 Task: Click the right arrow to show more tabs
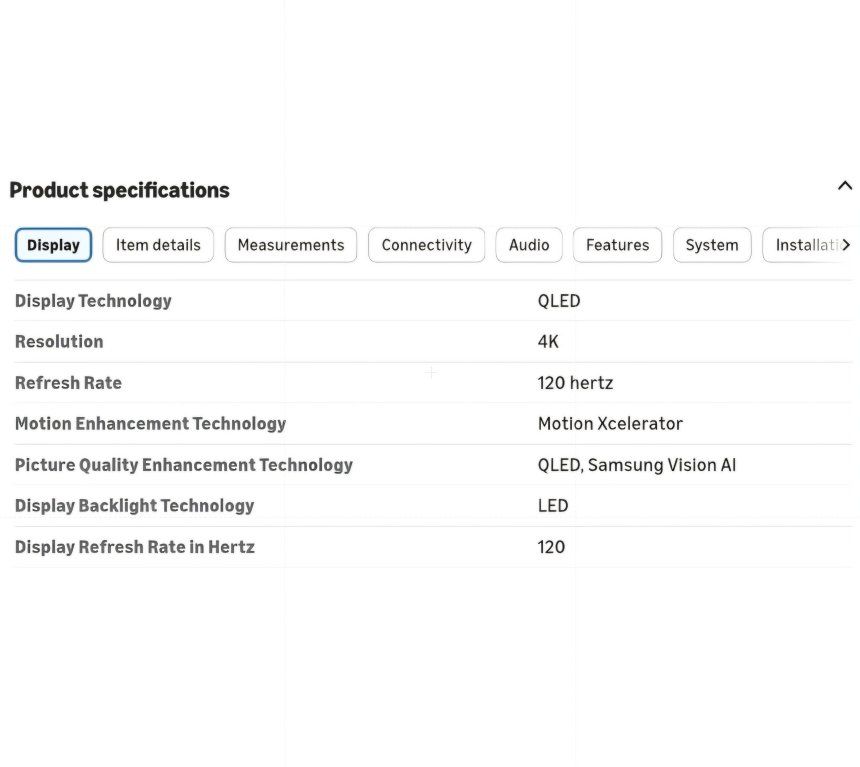[x=846, y=245]
